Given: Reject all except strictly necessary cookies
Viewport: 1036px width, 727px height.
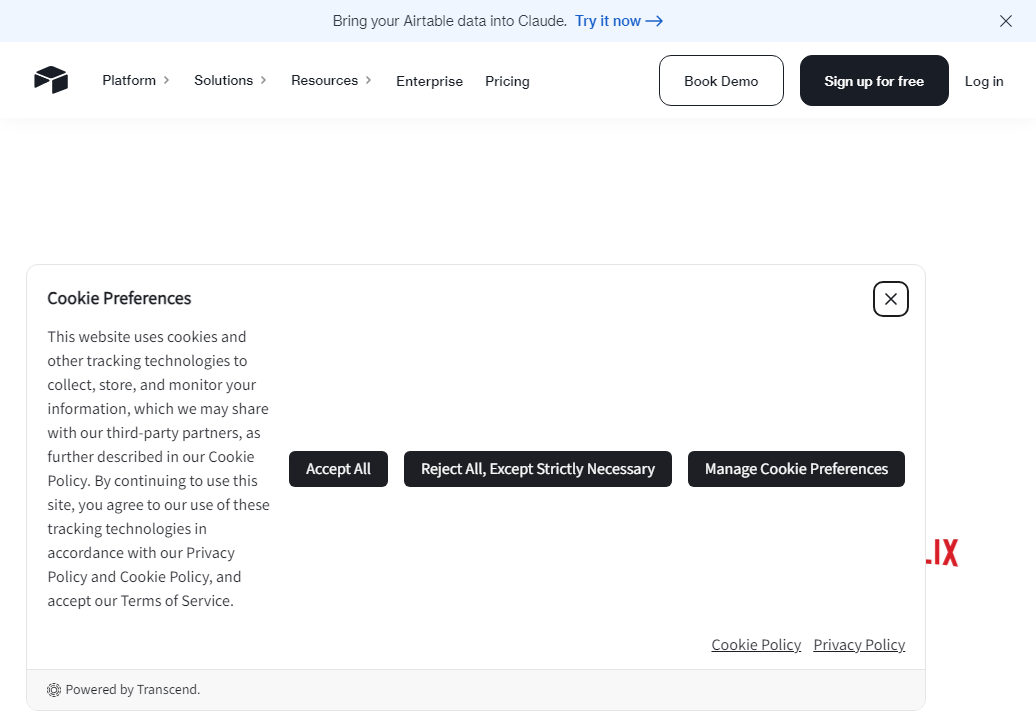Looking at the screenshot, I should click(x=538, y=469).
